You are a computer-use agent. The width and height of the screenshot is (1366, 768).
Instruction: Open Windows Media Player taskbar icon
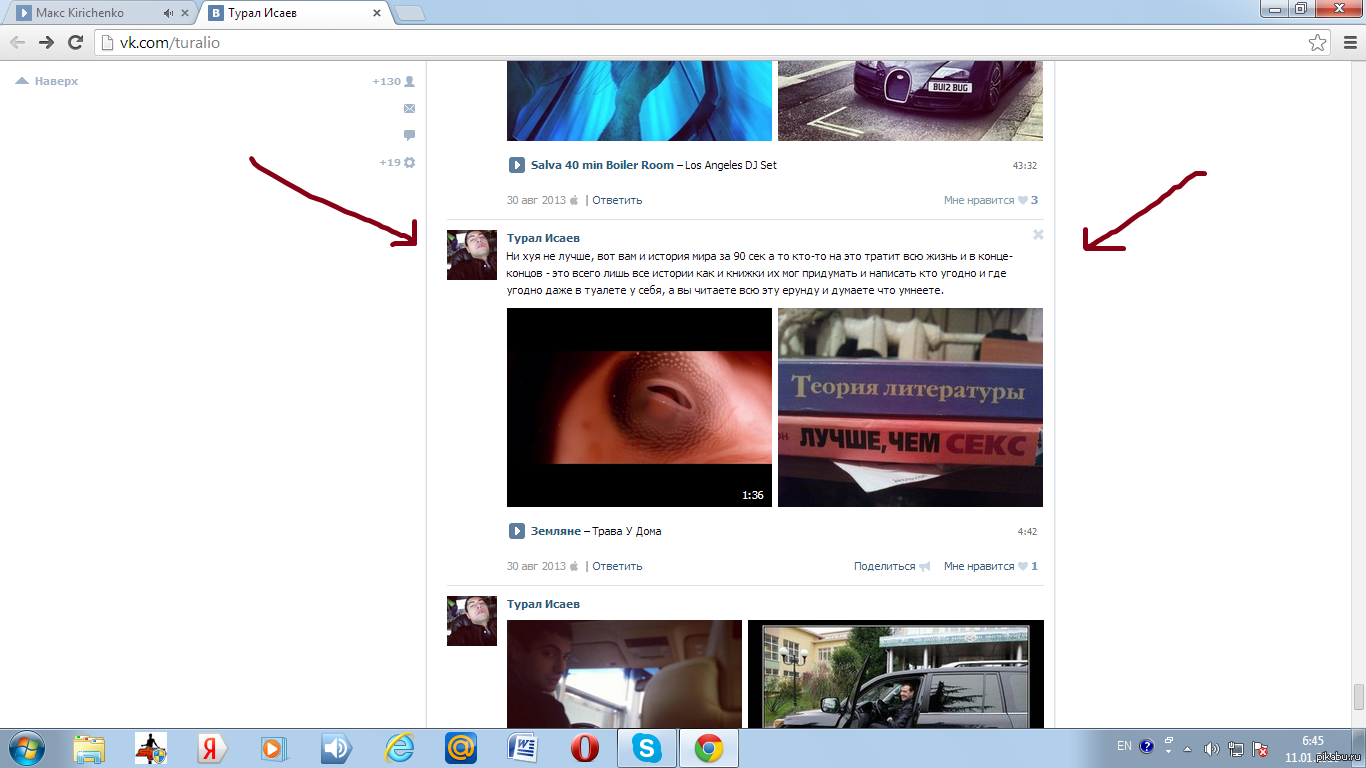coord(275,748)
